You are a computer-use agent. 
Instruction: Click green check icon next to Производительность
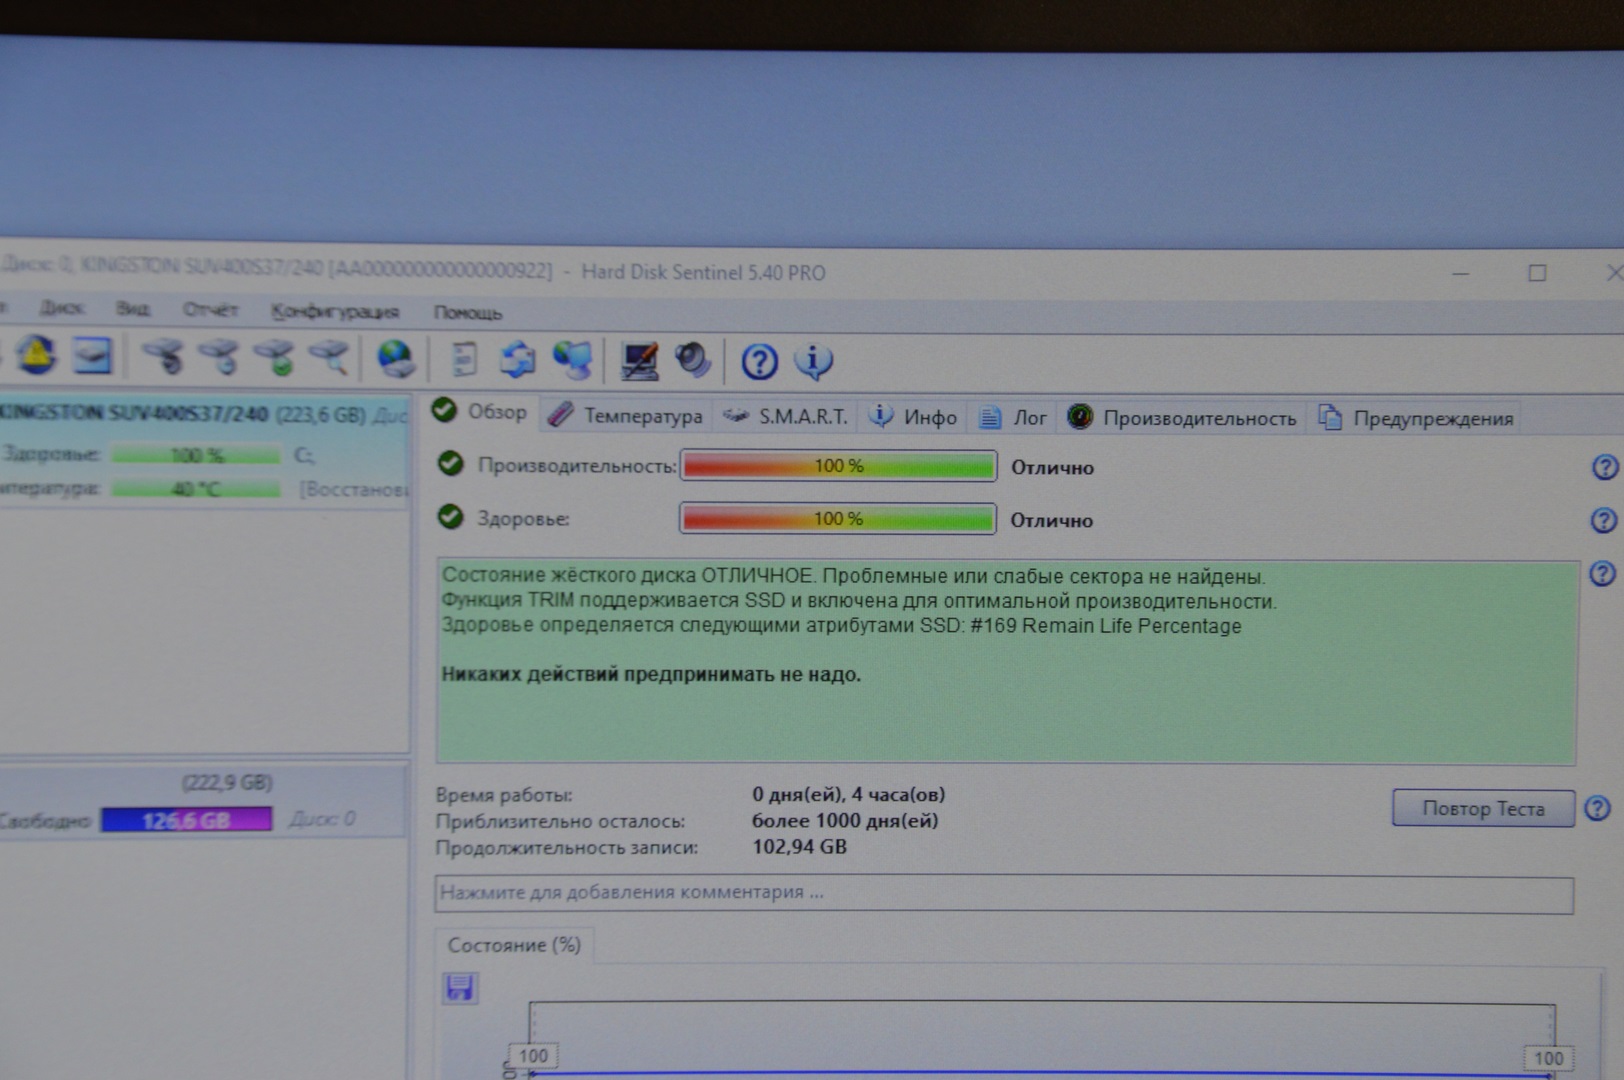[451, 463]
